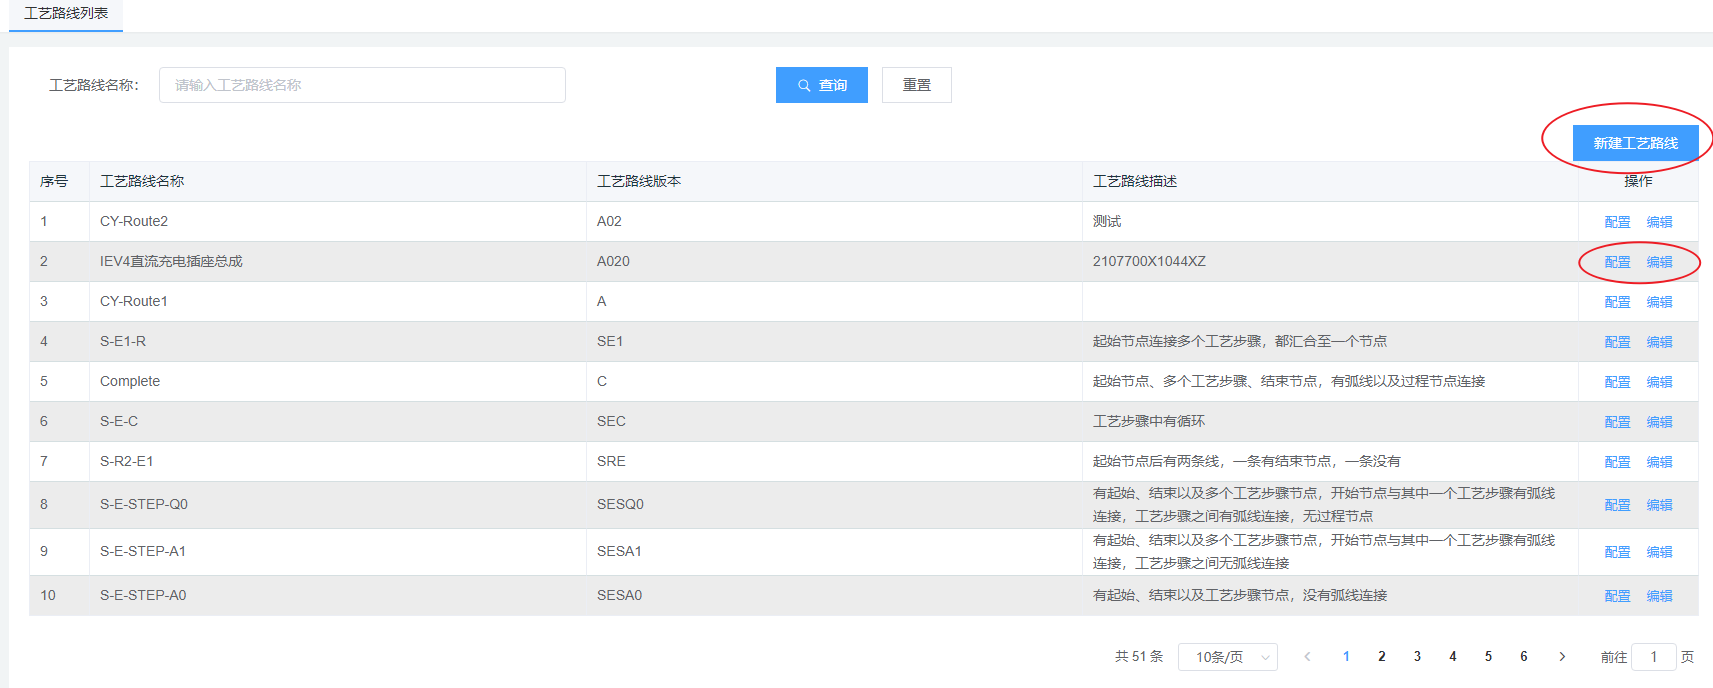Click the 重置 reset button
The image size is (1713, 688).
(916, 85)
